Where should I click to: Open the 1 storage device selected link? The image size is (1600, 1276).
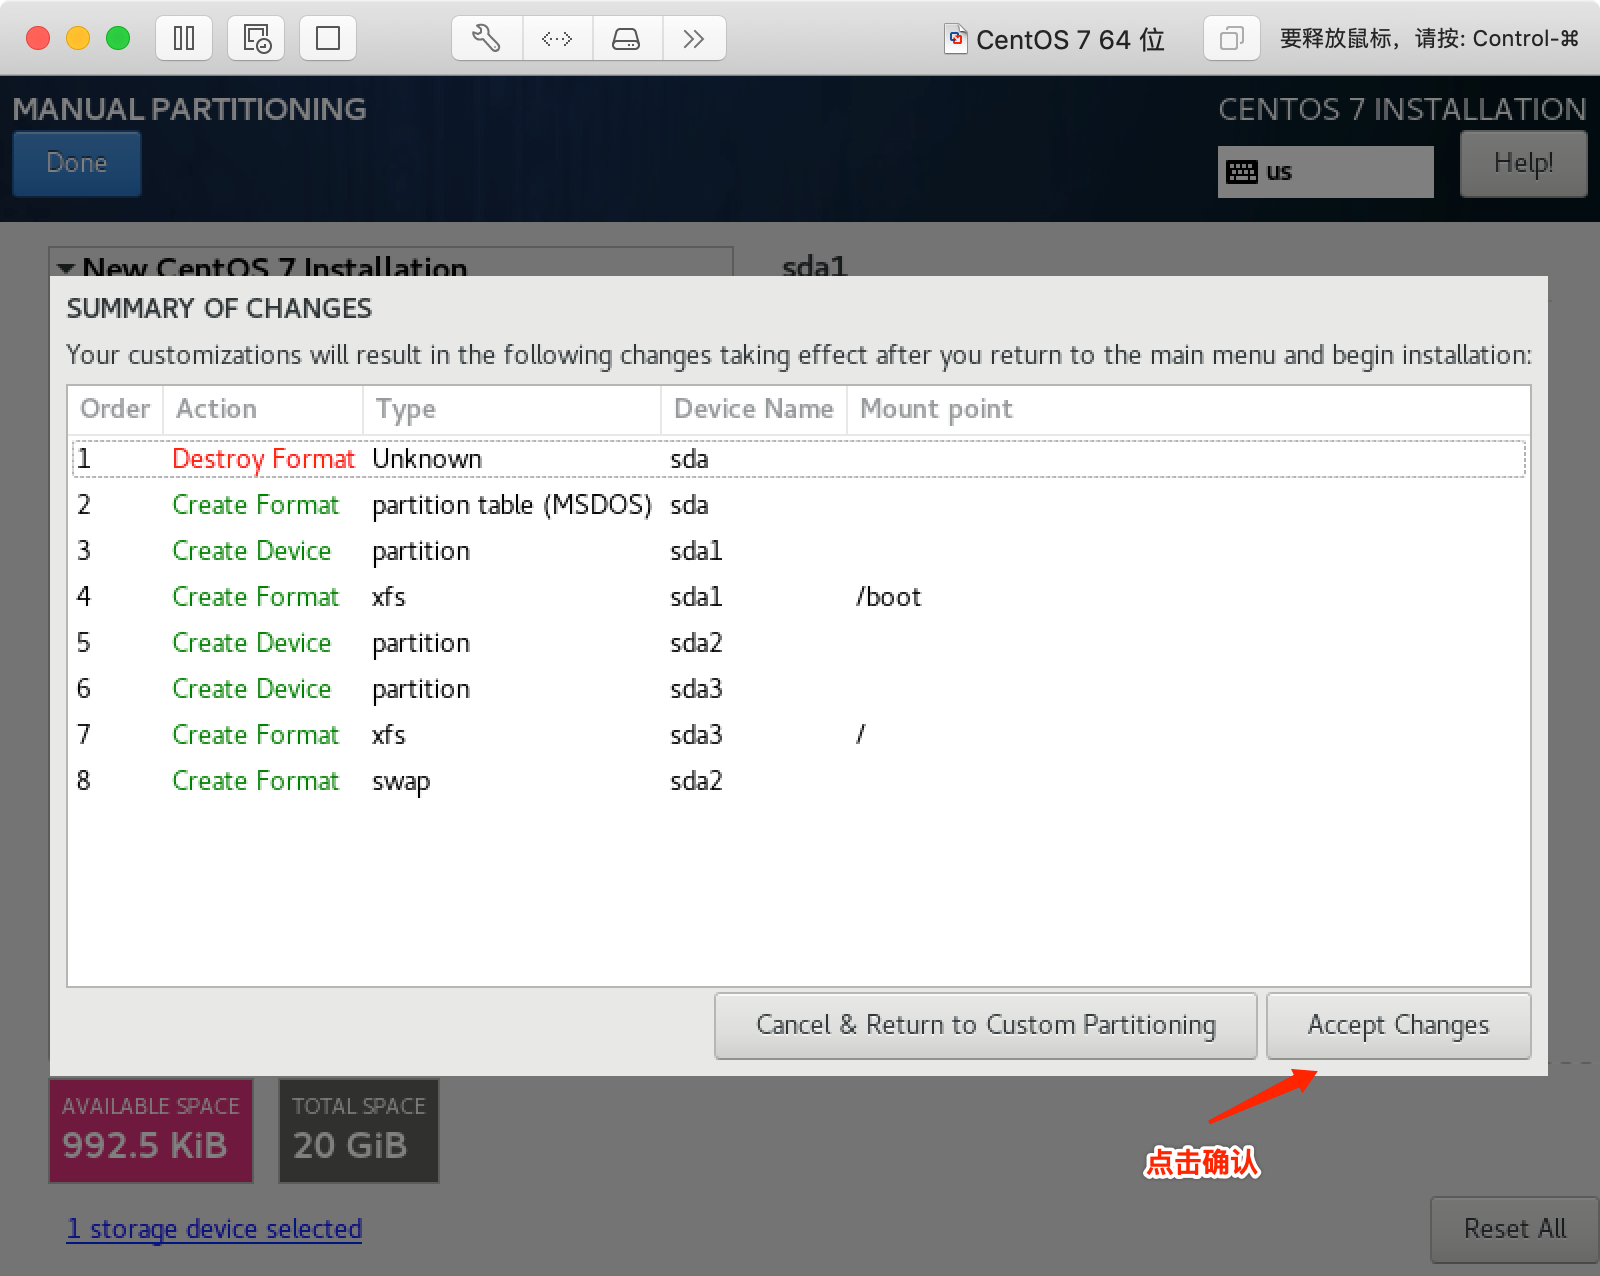pos(214,1229)
